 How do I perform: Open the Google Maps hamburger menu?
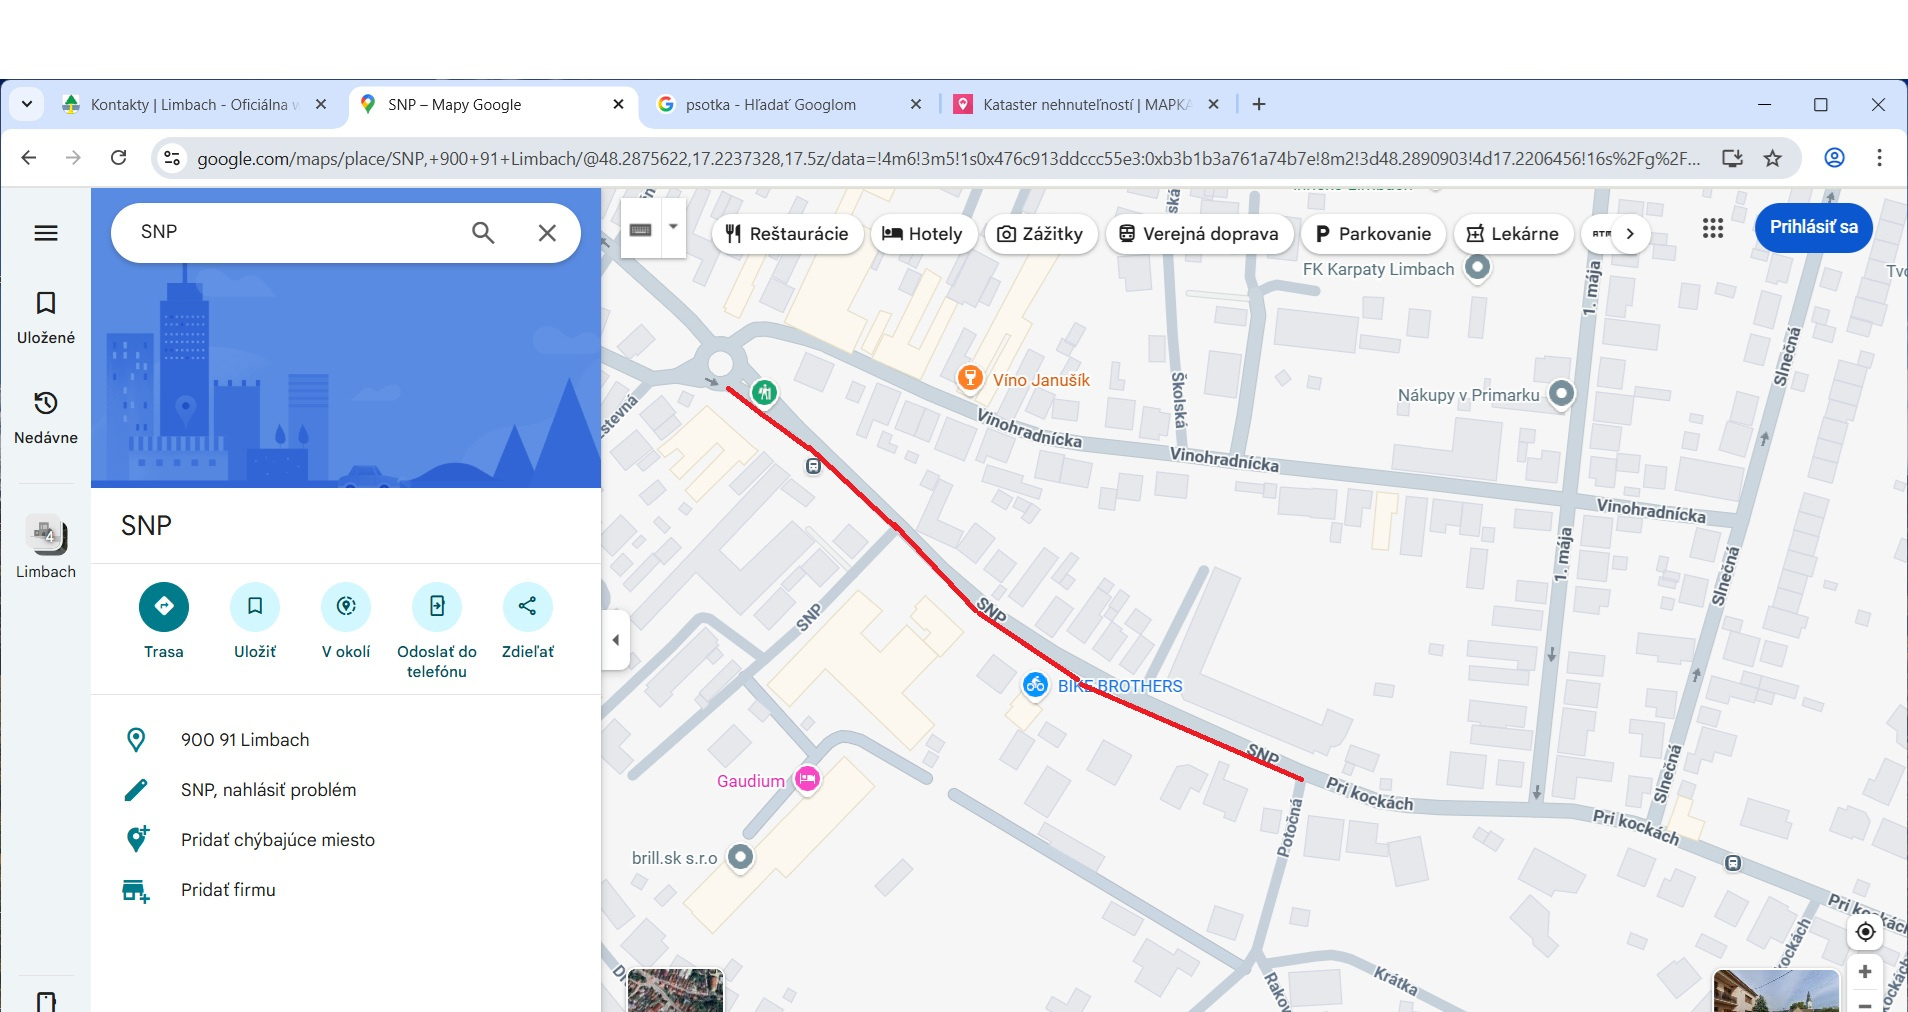tap(46, 233)
